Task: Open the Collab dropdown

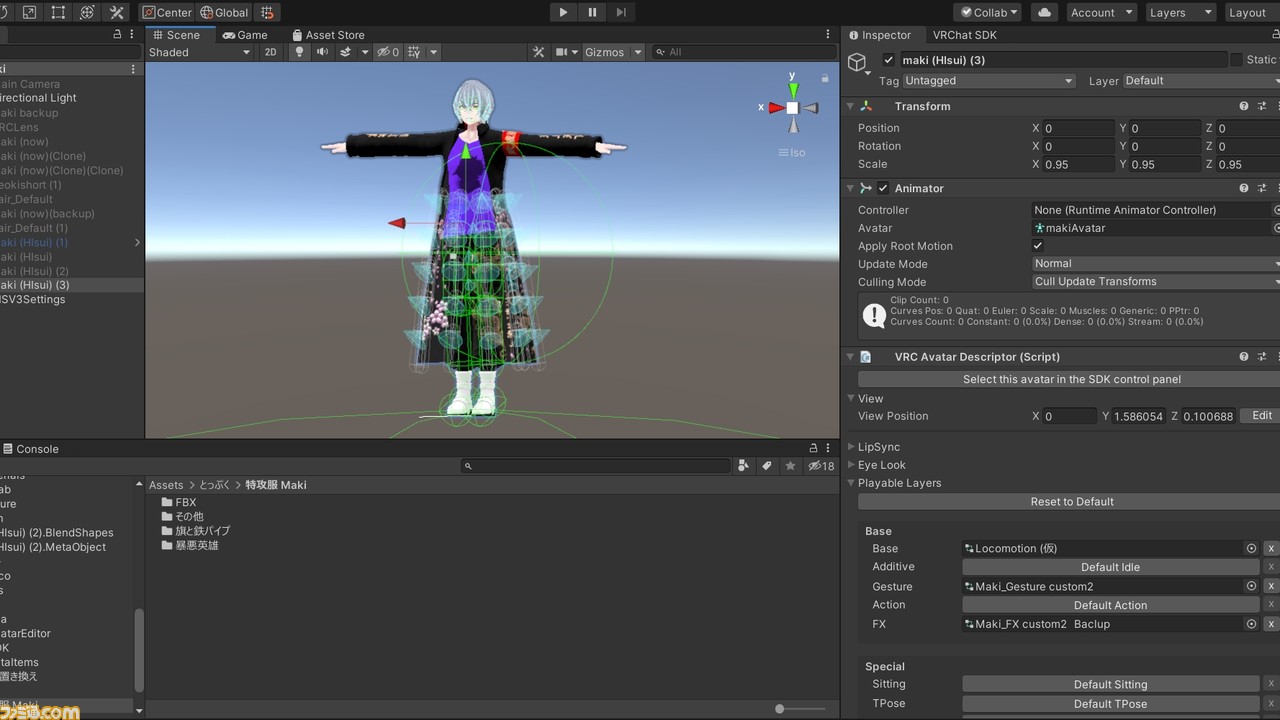Action: click(987, 12)
